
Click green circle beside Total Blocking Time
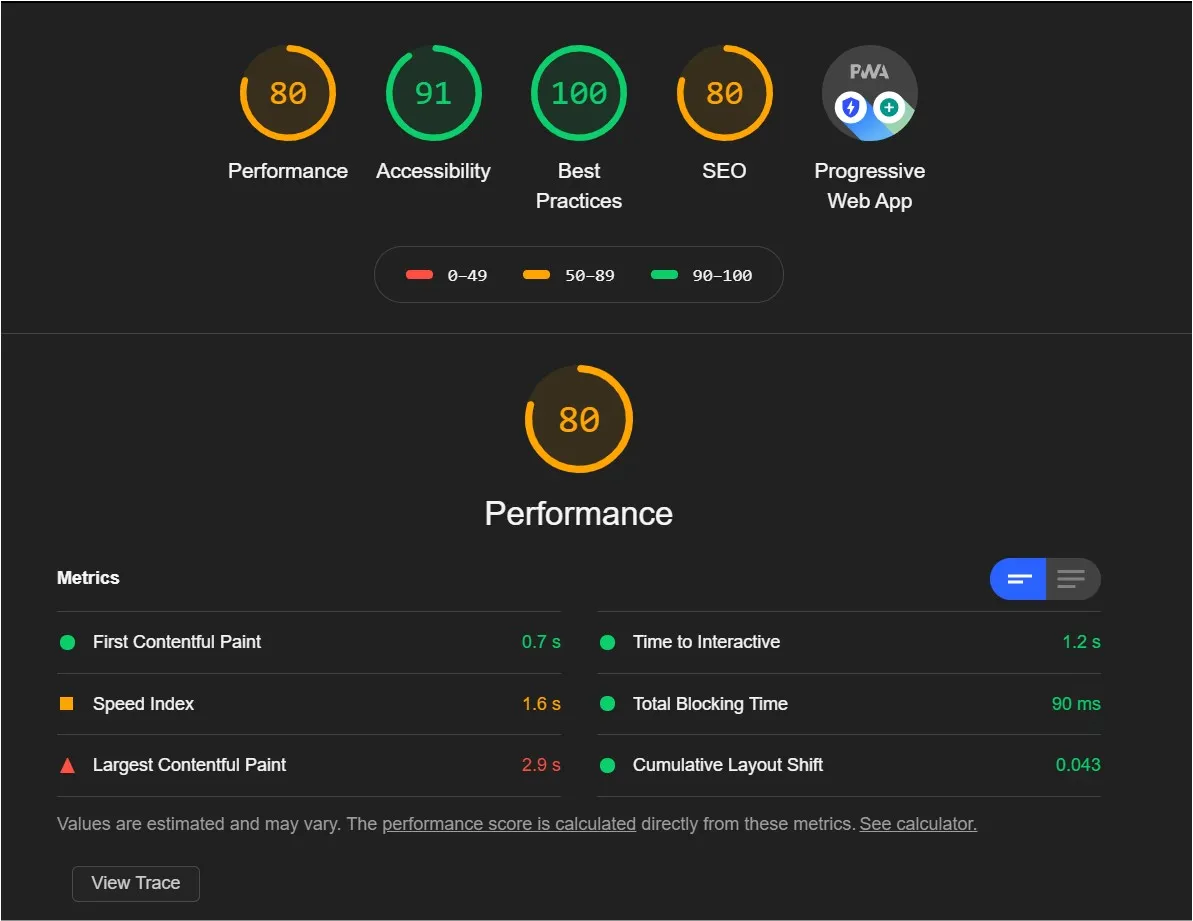pos(607,703)
